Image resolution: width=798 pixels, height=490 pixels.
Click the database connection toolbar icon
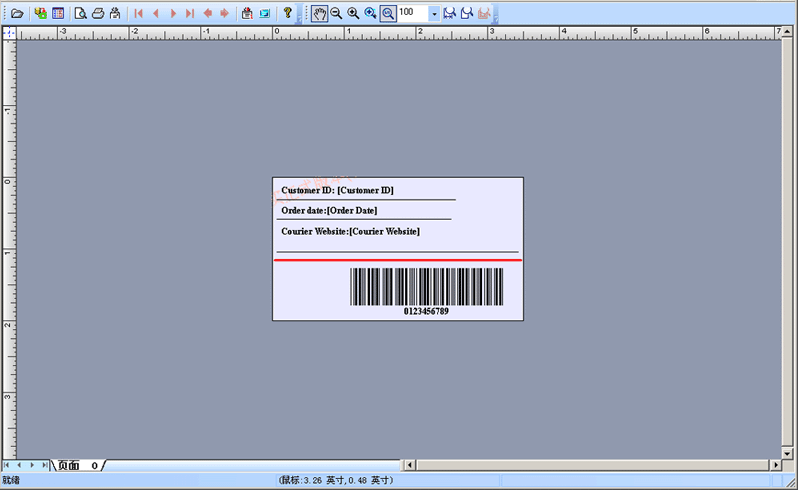point(41,13)
